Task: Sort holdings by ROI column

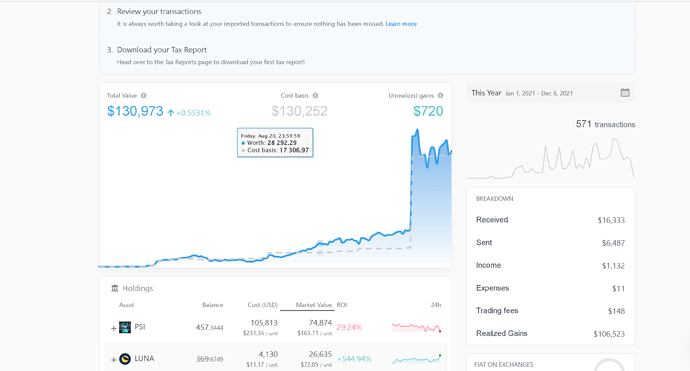Action: click(x=342, y=305)
